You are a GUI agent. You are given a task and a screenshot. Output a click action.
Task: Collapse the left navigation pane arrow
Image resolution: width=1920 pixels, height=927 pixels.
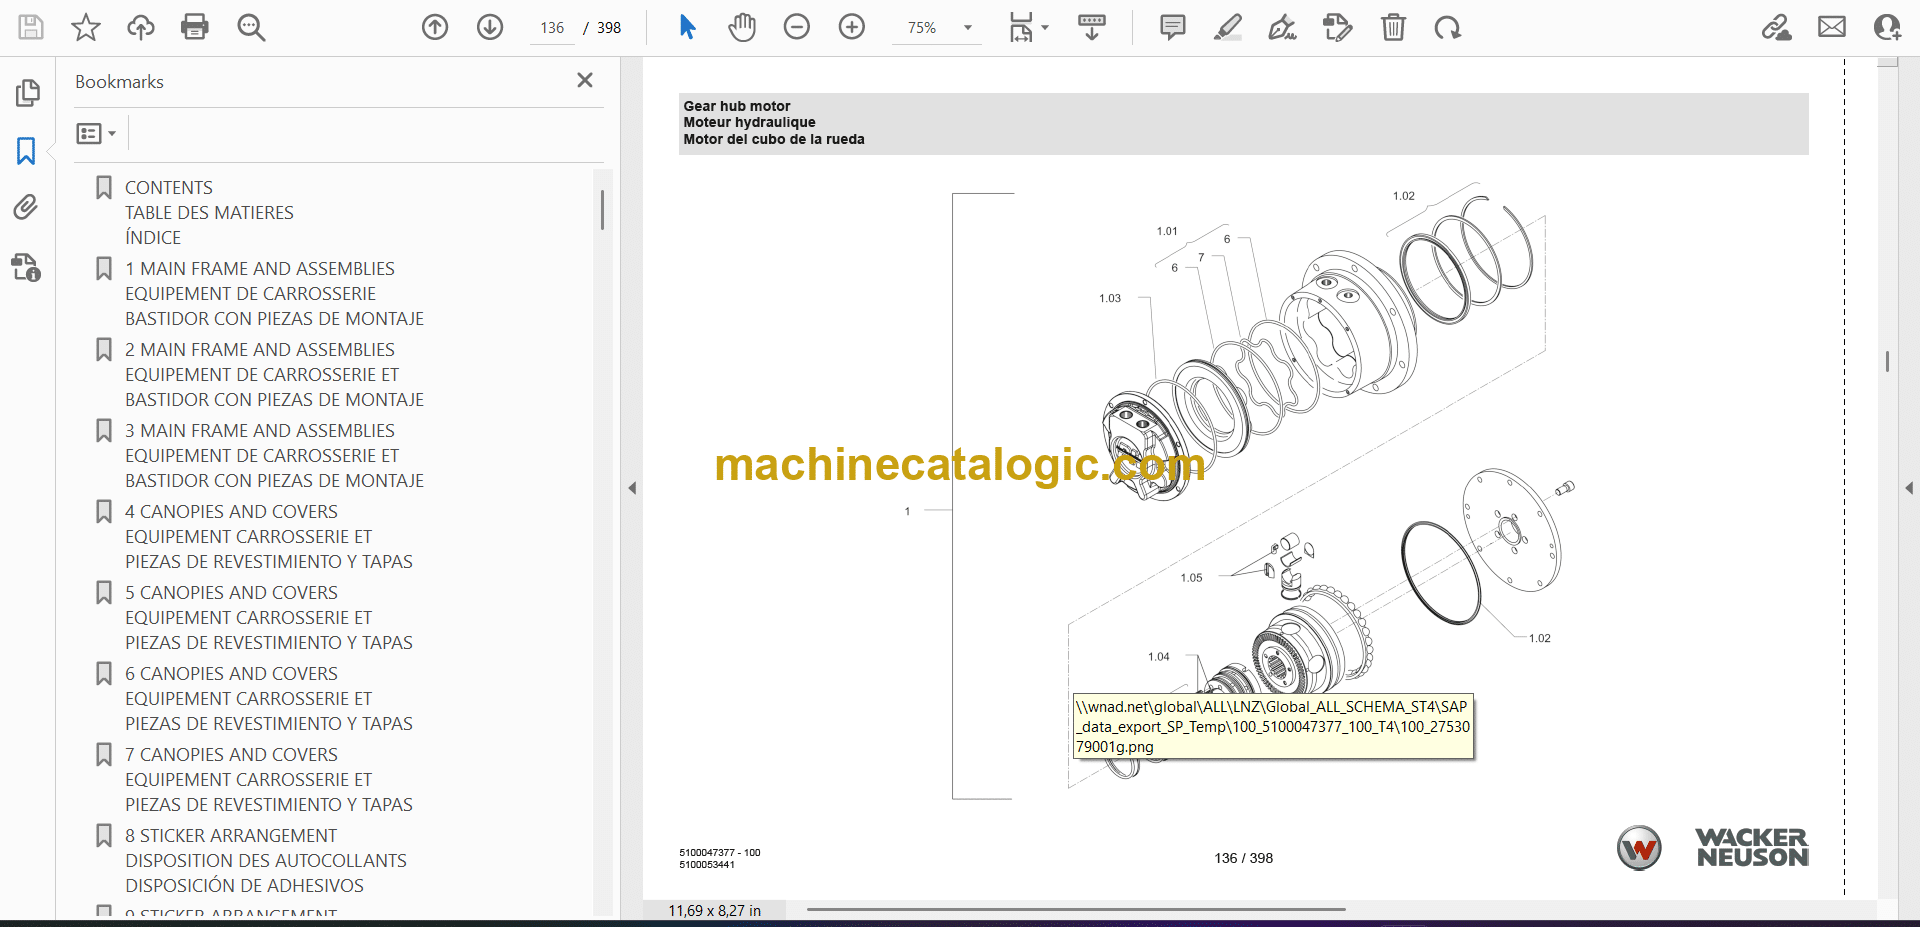click(x=632, y=488)
